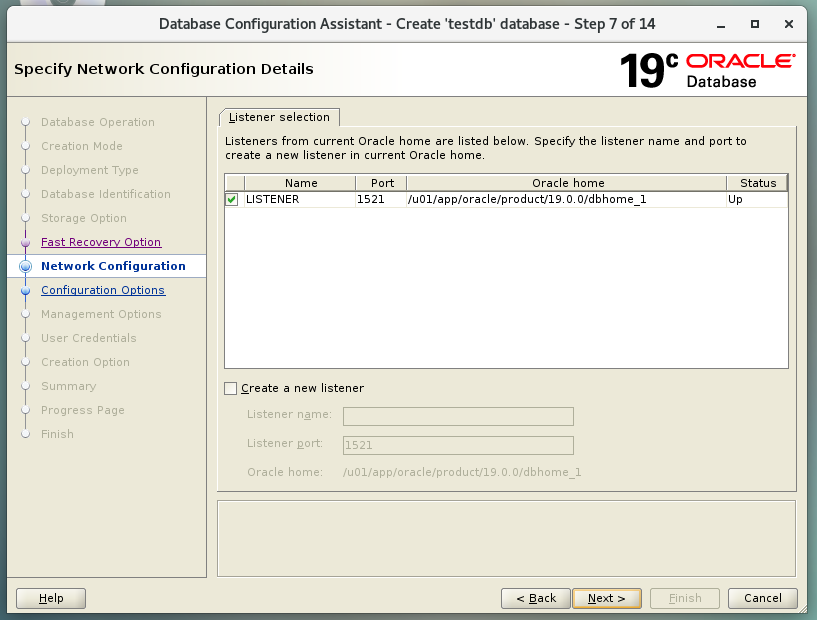The width and height of the screenshot is (817, 620).
Task: Uncheck the LISTENER row checkbox
Action: click(x=233, y=200)
